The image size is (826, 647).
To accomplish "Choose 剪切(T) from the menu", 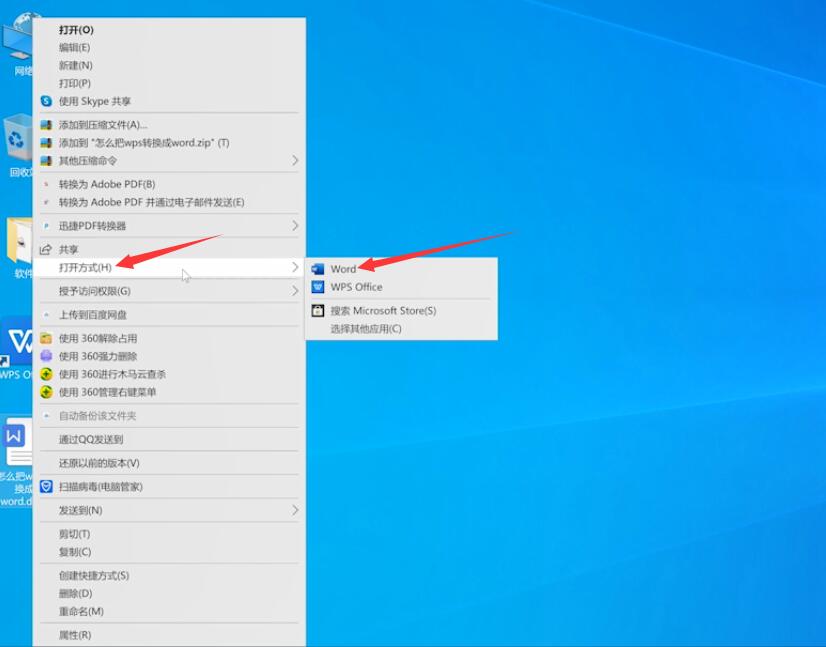I will tap(169, 534).
